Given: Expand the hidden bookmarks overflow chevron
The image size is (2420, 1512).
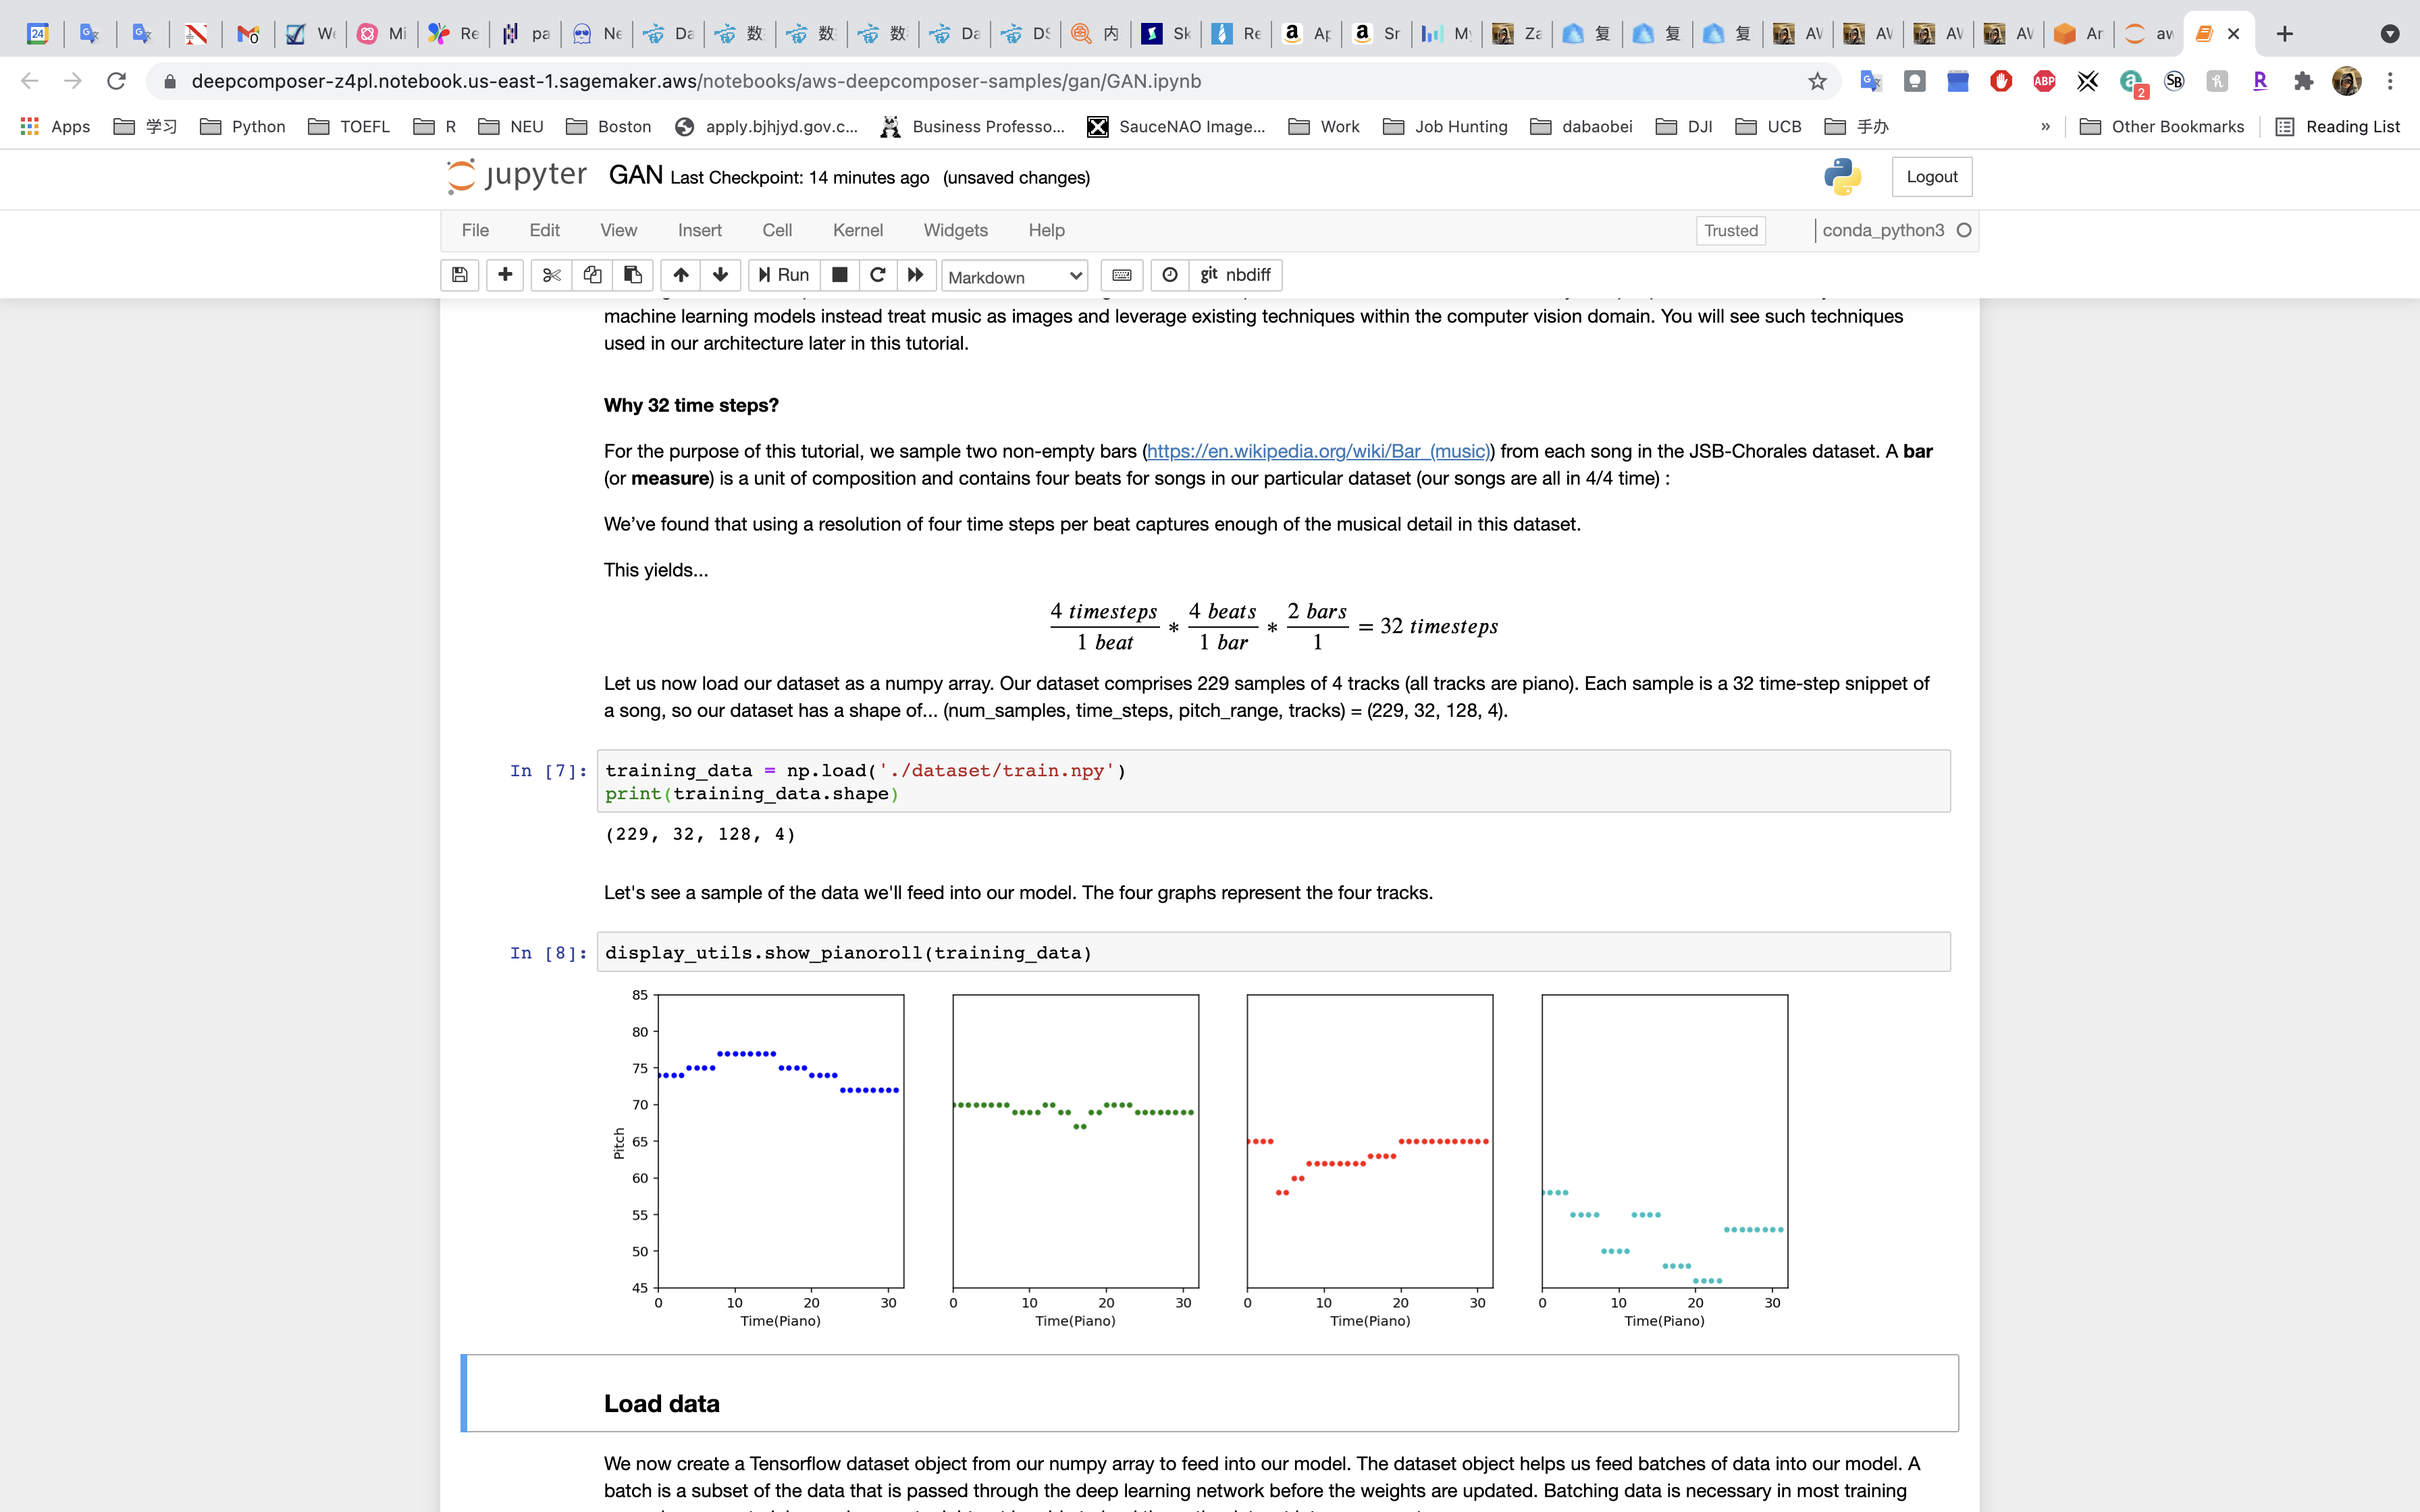Looking at the screenshot, I should 2045,126.
